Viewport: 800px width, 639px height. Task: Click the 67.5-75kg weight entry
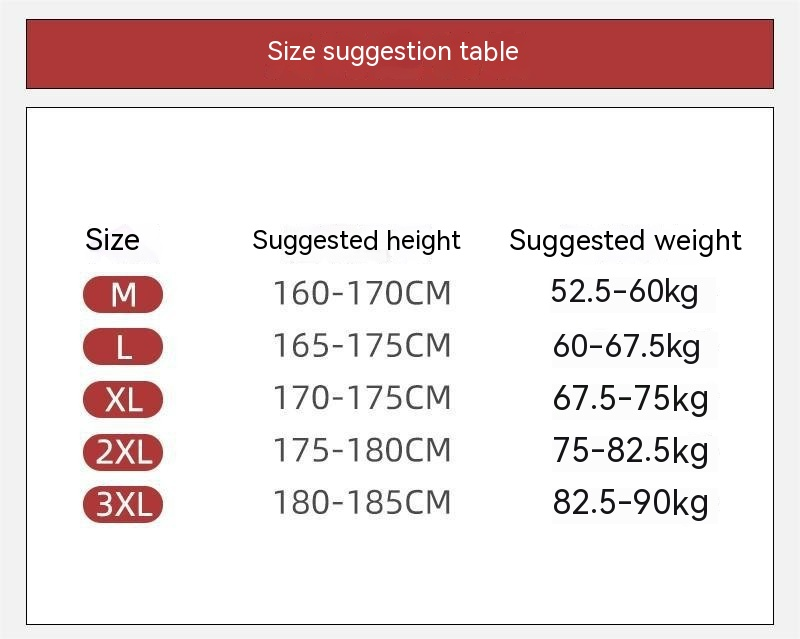(630, 398)
